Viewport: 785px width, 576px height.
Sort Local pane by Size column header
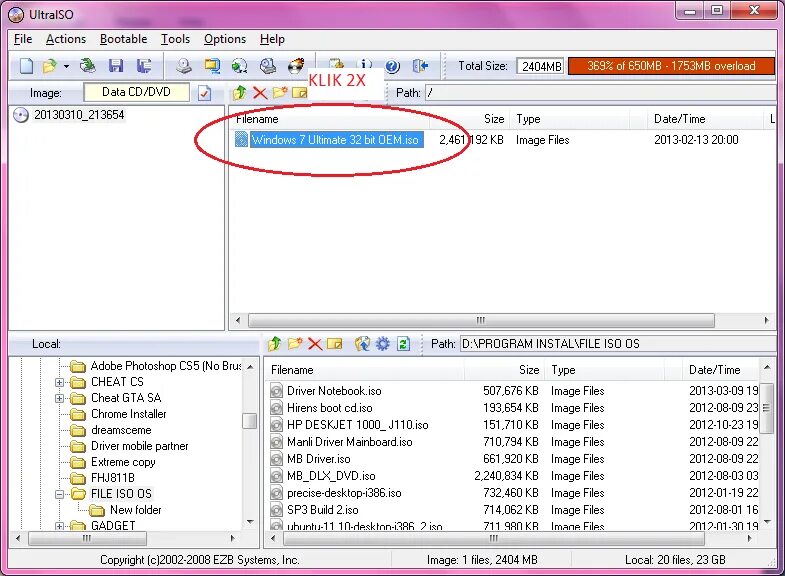[x=505, y=370]
